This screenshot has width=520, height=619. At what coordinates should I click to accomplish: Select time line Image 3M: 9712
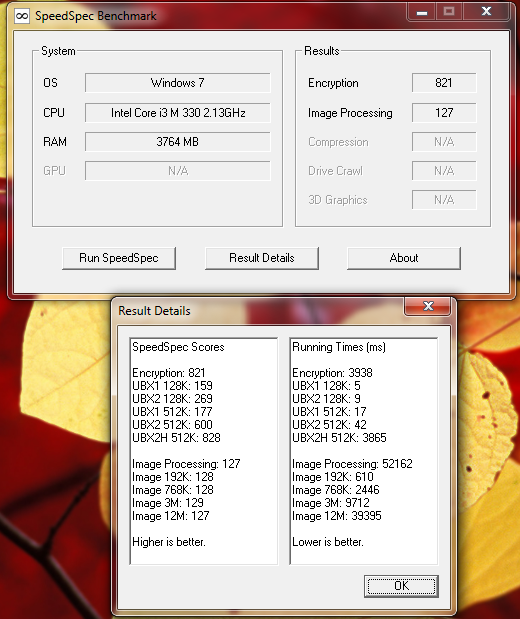click(331, 503)
